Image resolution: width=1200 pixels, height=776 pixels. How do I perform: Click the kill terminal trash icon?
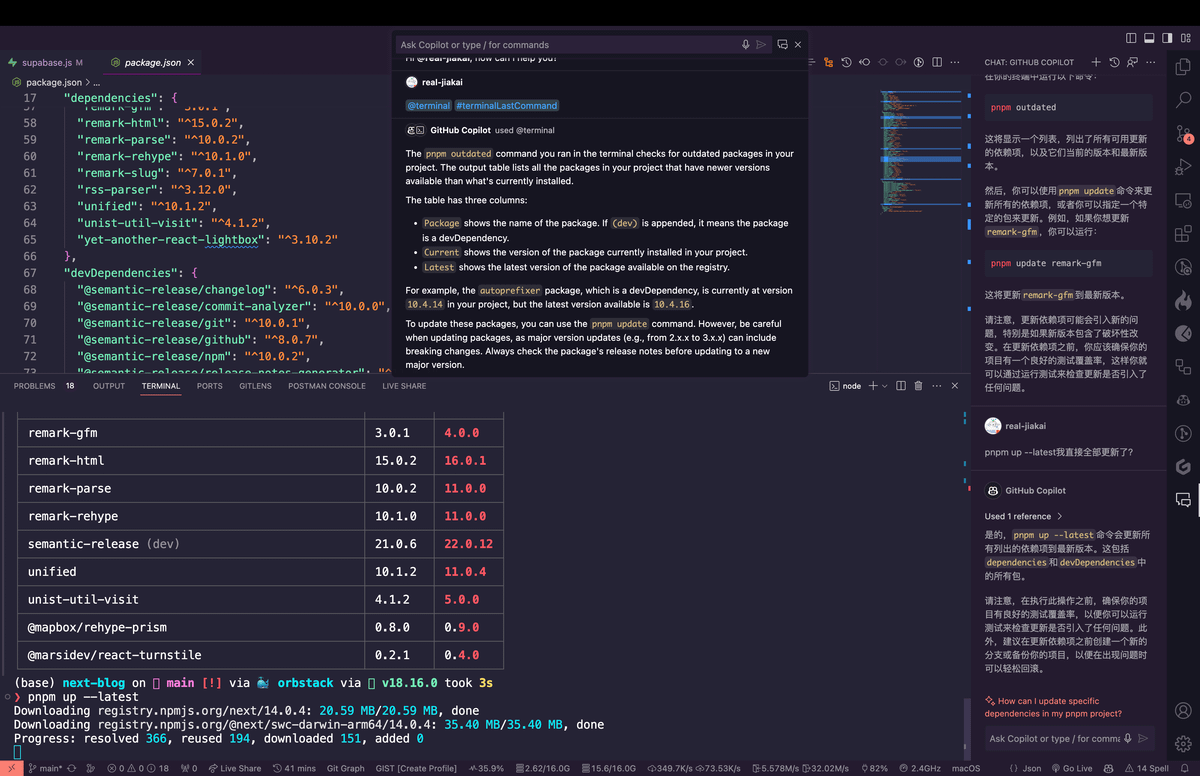pyautogui.click(x=919, y=386)
